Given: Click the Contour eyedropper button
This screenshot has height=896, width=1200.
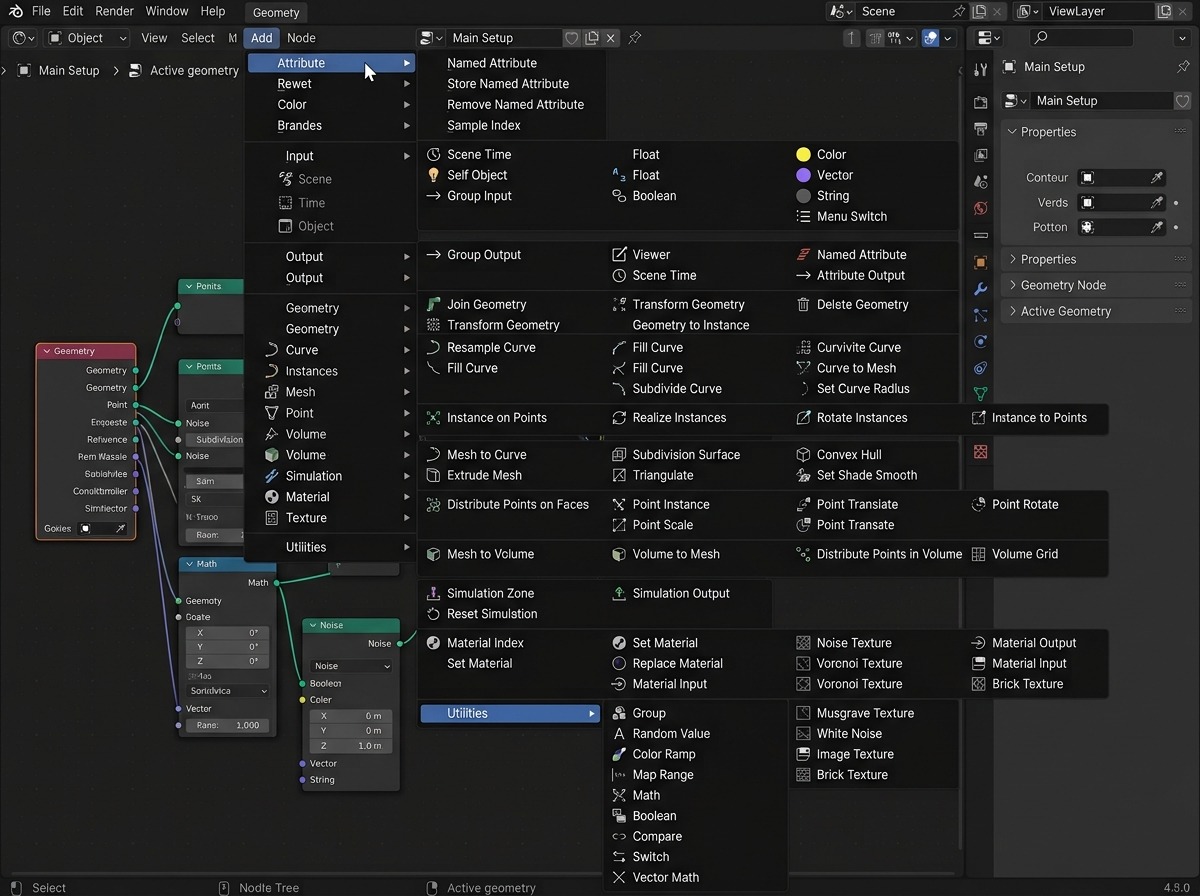Looking at the screenshot, I should [1157, 177].
